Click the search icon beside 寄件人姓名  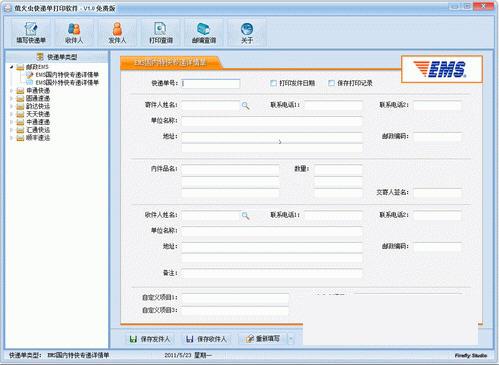click(245, 106)
